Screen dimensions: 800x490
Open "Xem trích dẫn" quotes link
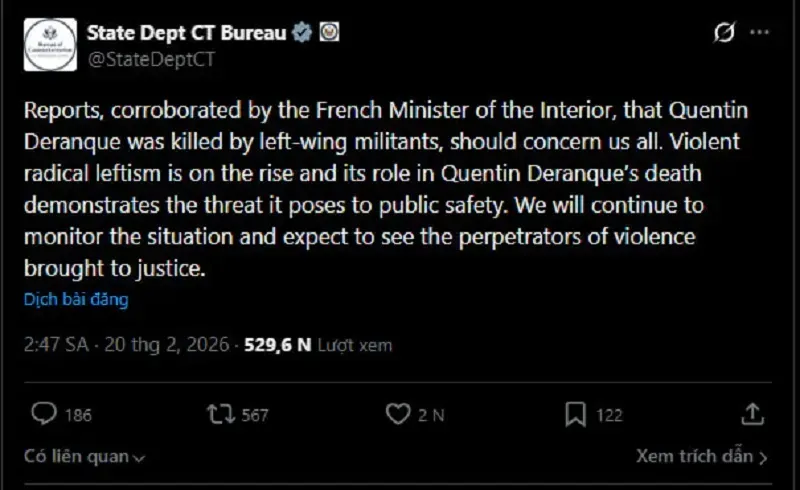pos(701,456)
